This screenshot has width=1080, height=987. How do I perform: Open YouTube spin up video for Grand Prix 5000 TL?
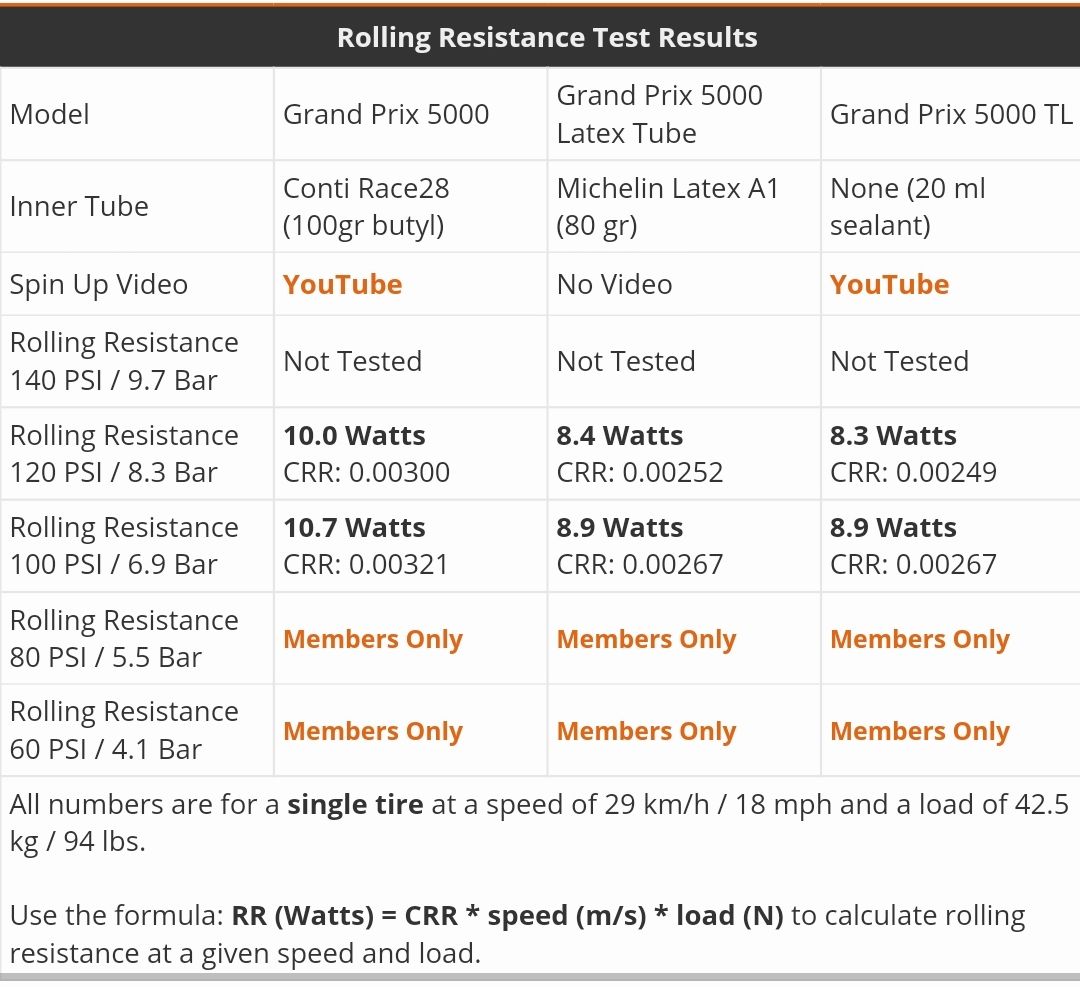click(x=889, y=284)
